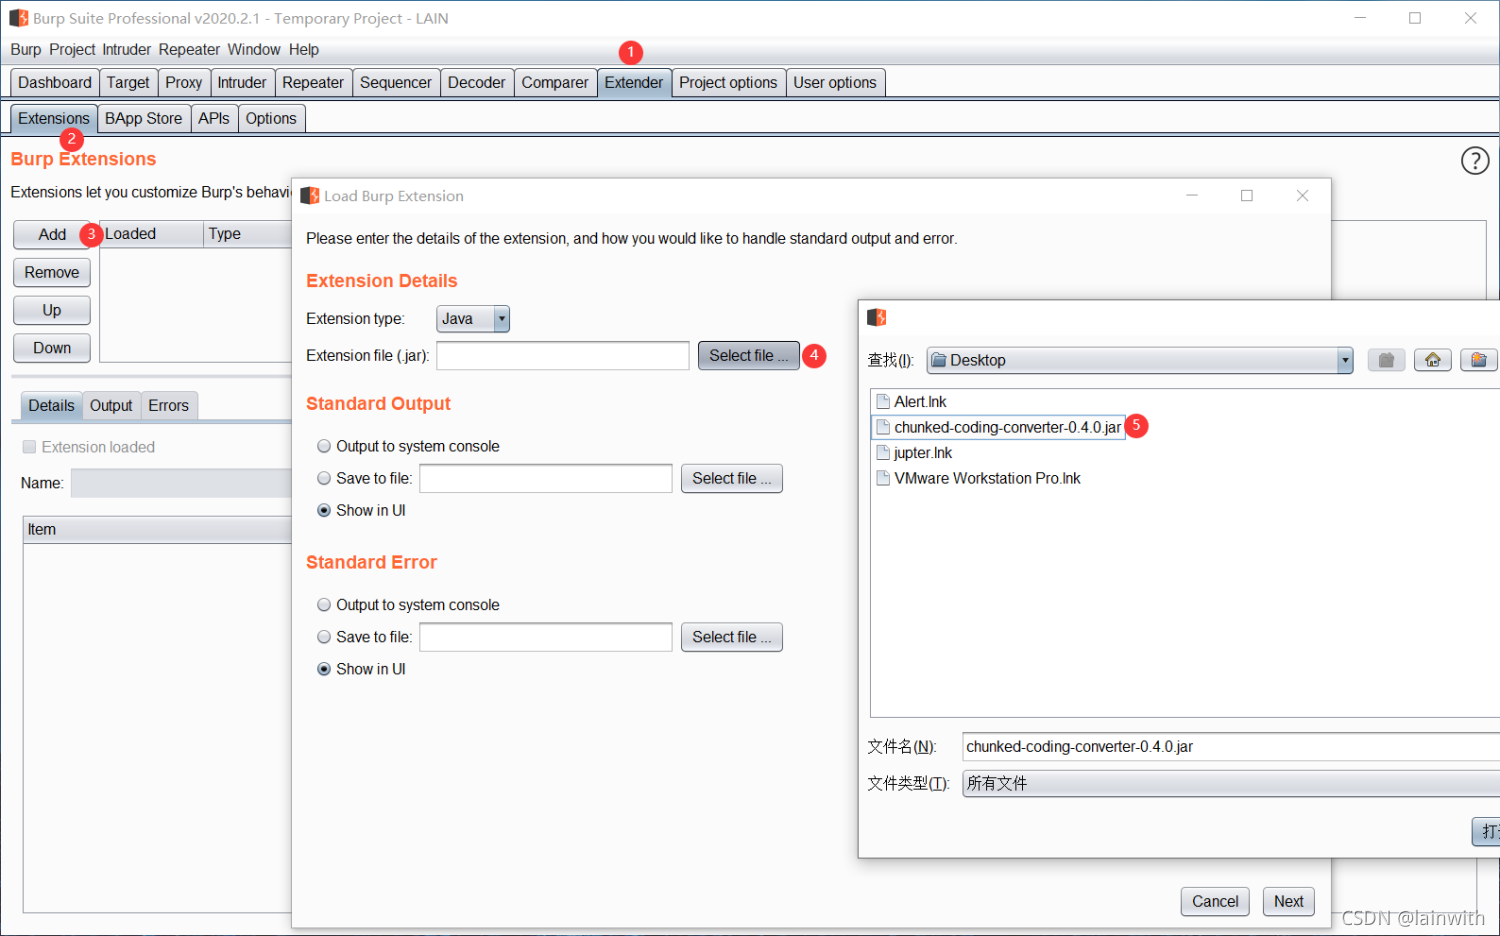Image resolution: width=1500 pixels, height=936 pixels.
Task: Switch to the Dashboard tab
Action: click(x=55, y=83)
